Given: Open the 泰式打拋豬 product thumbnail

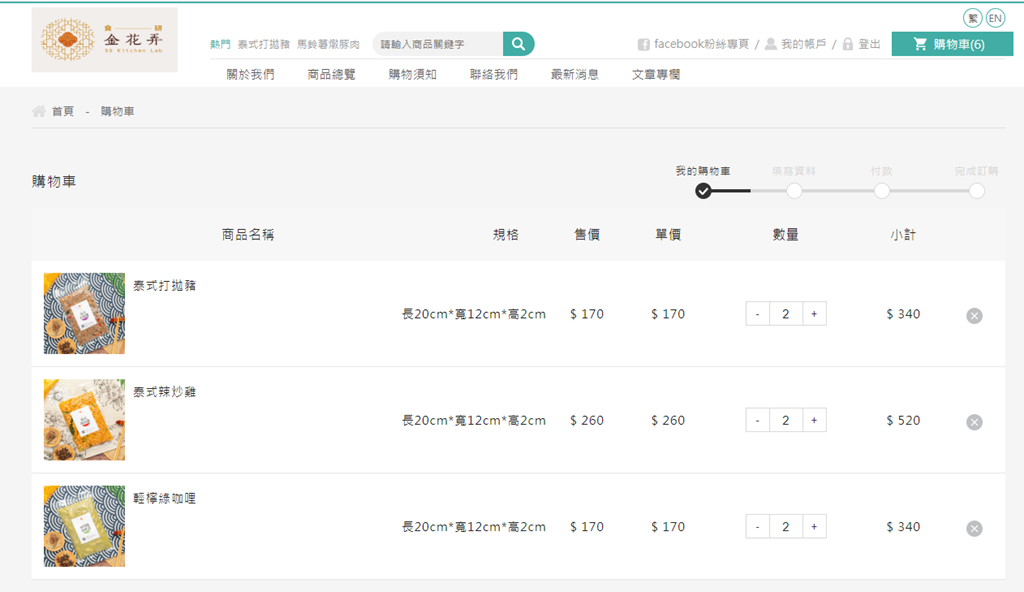Looking at the screenshot, I should [x=84, y=313].
